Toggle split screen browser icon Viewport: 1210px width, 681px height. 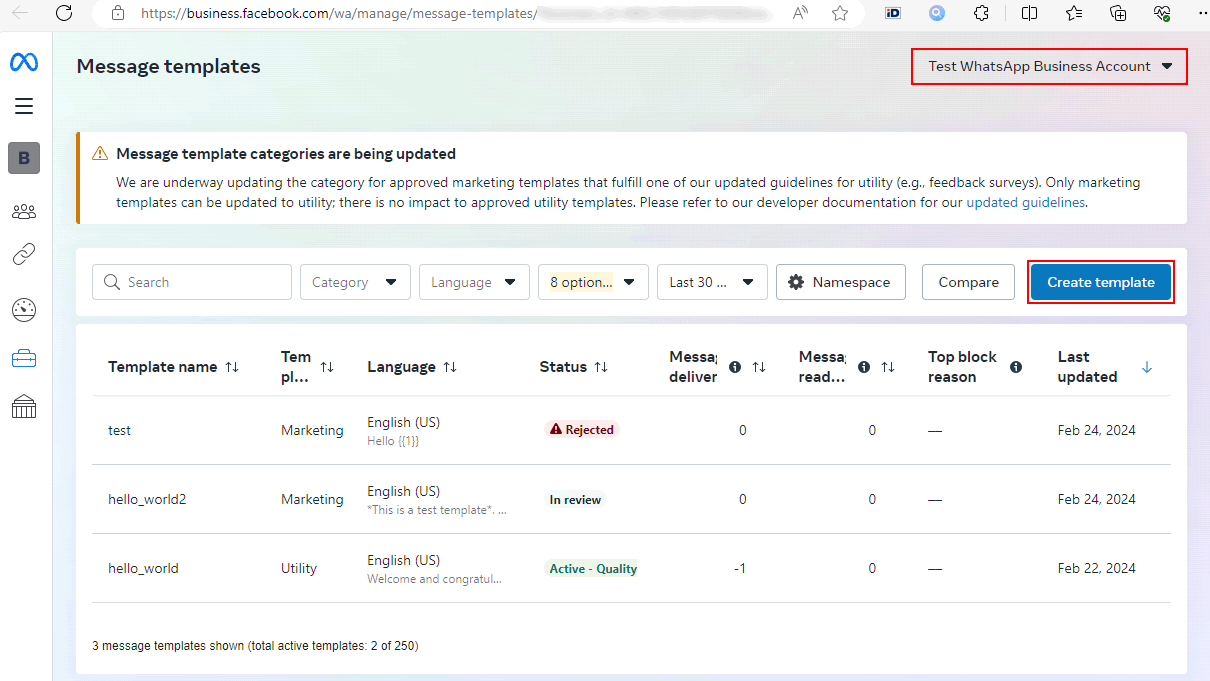(x=1029, y=13)
